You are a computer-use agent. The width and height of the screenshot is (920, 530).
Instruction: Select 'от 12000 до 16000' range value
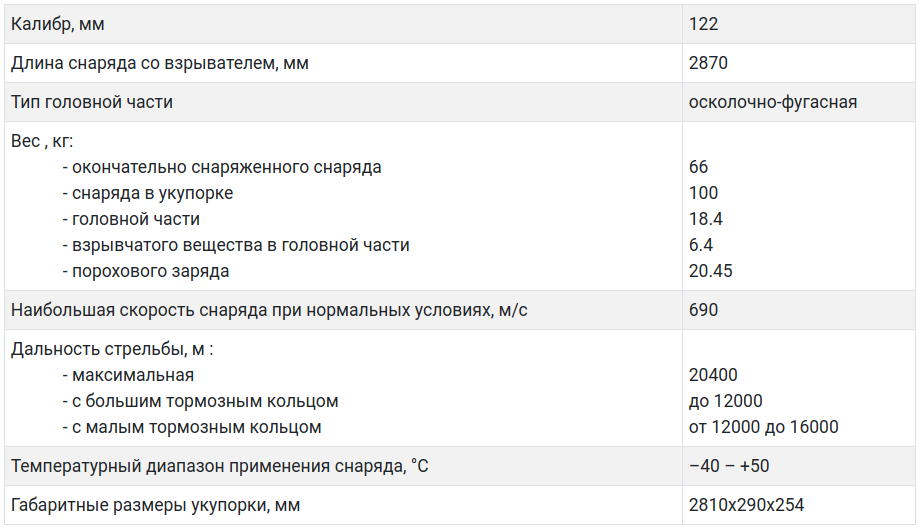pyautogui.click(x=763, y=427)
